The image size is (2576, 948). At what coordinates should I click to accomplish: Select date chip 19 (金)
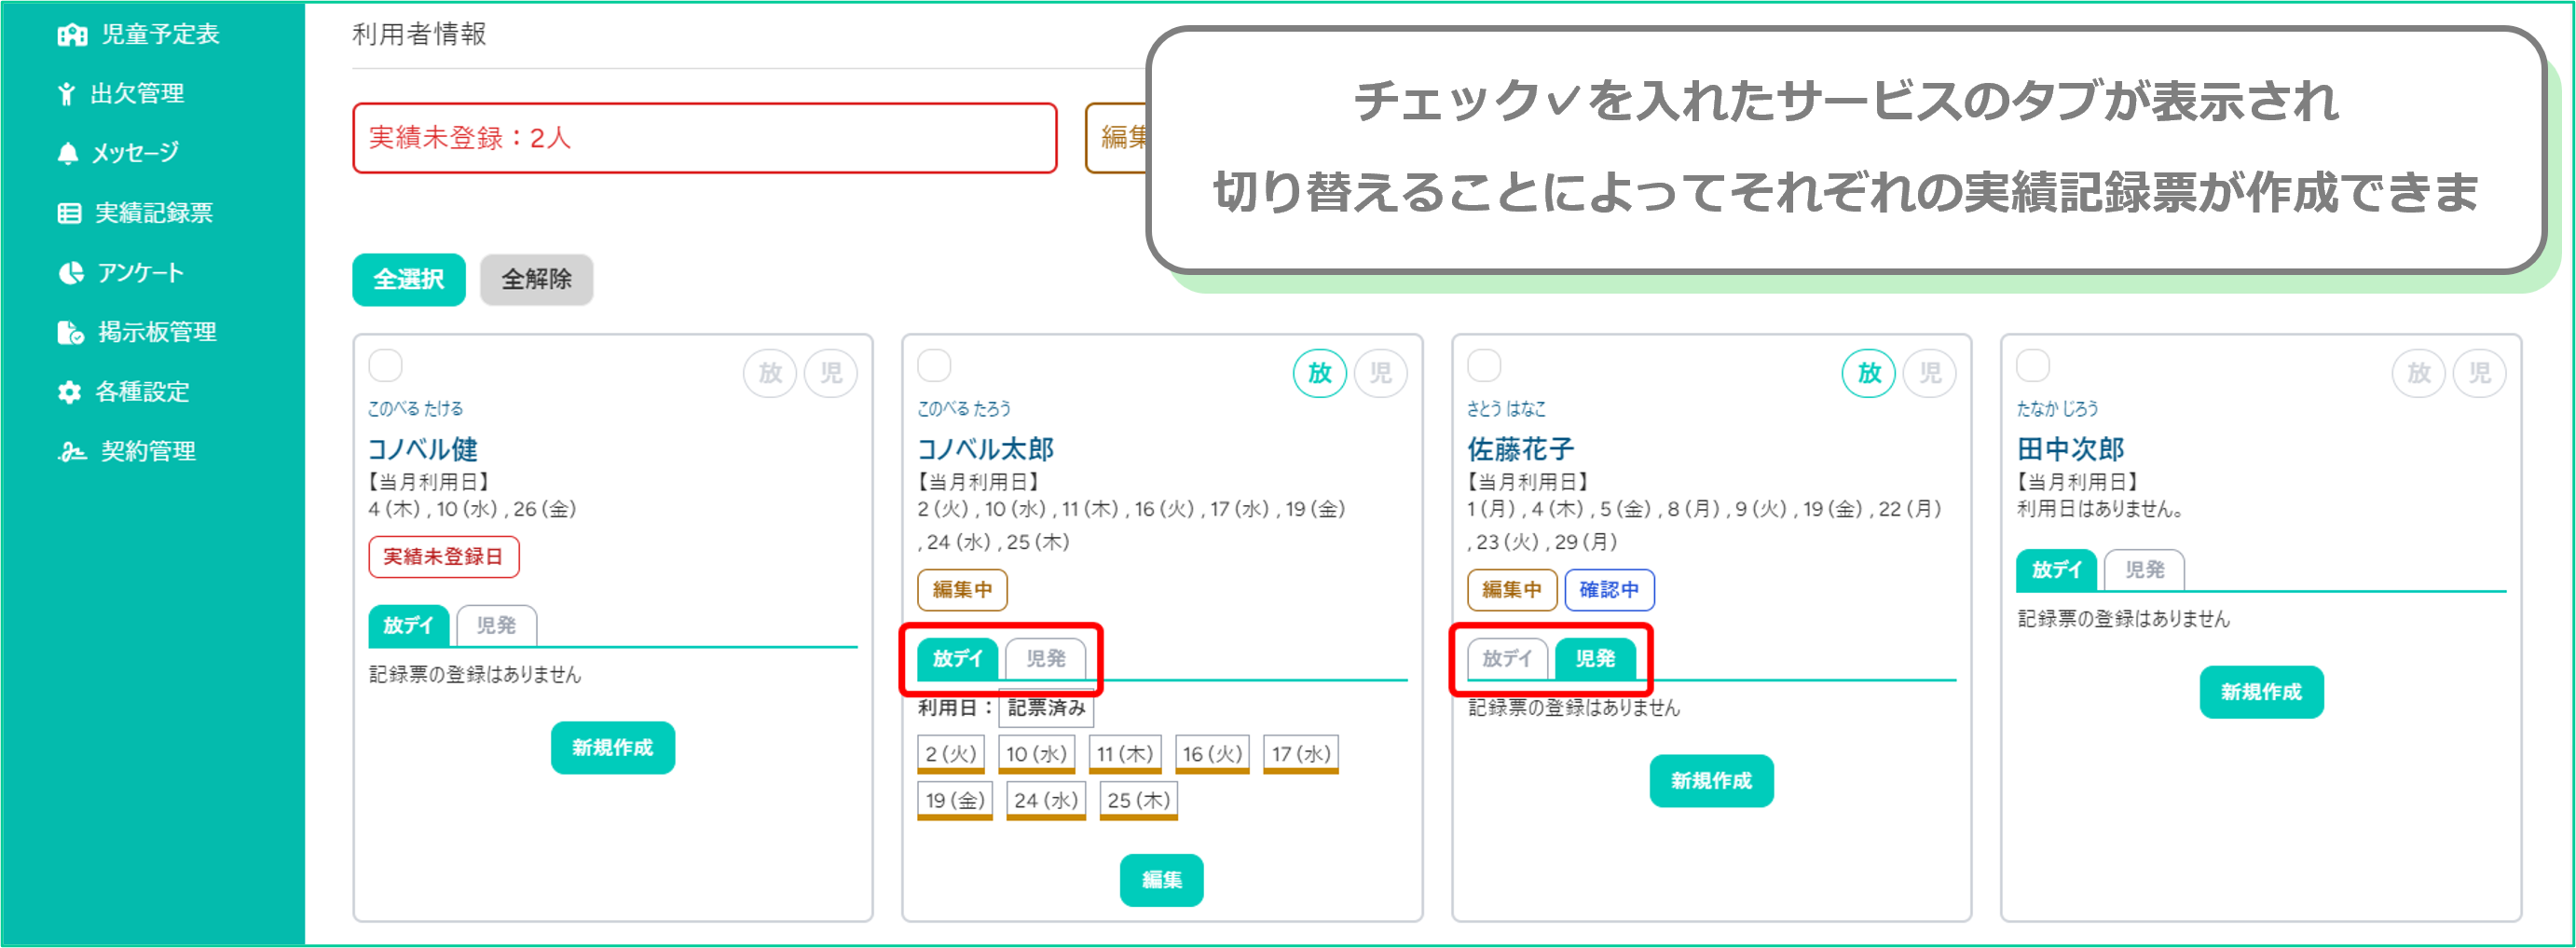pyautogui.click(x=954, y=801)
